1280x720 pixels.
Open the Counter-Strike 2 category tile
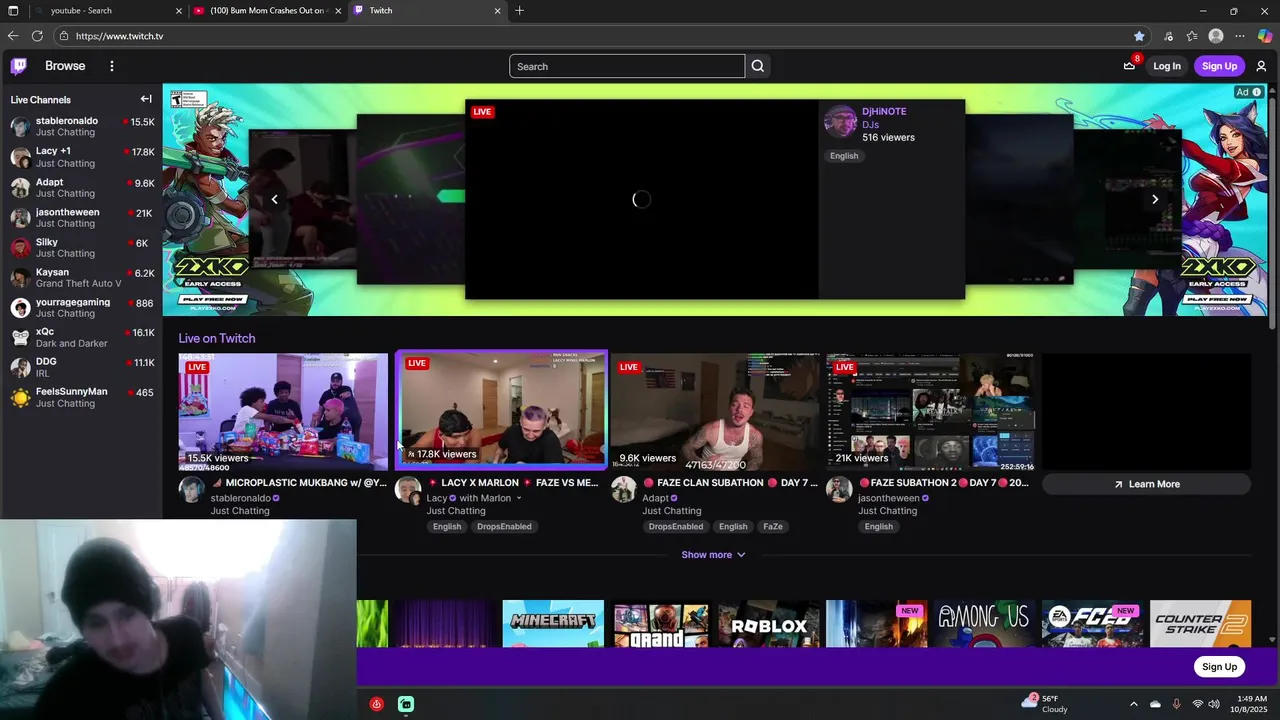coord(1201,623)
